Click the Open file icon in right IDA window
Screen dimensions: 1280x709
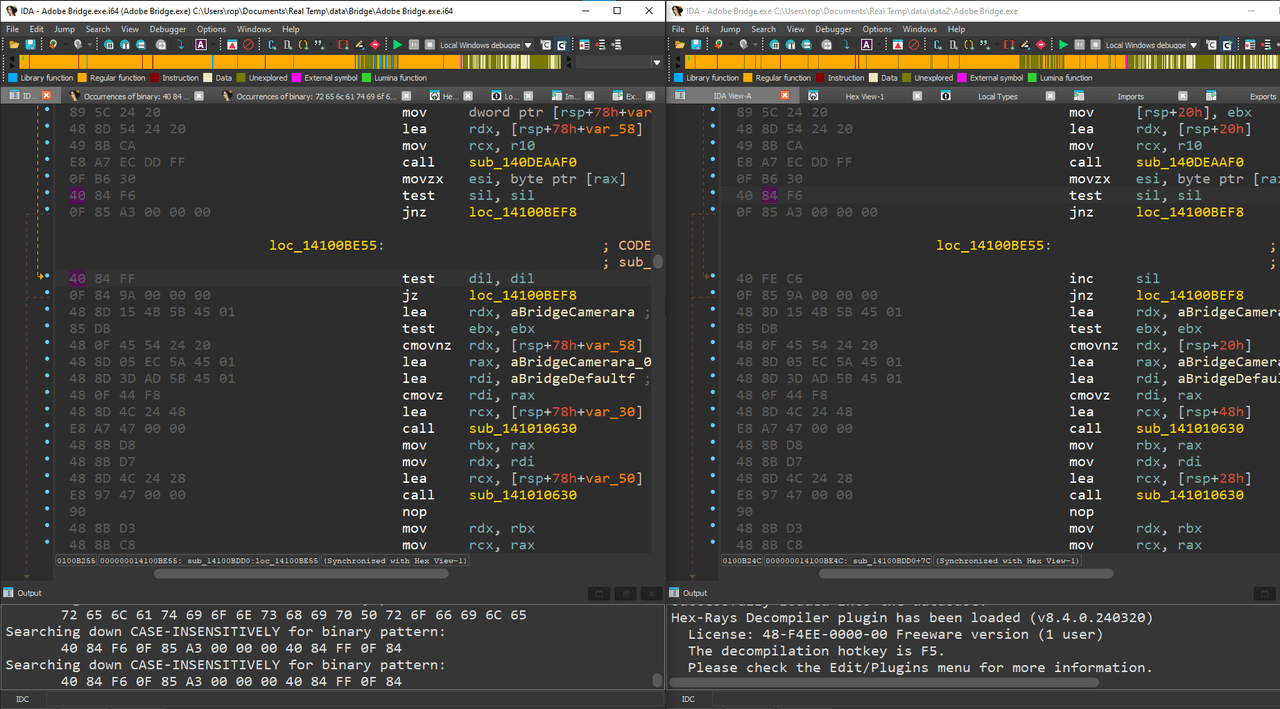click(x=679, y=45)
